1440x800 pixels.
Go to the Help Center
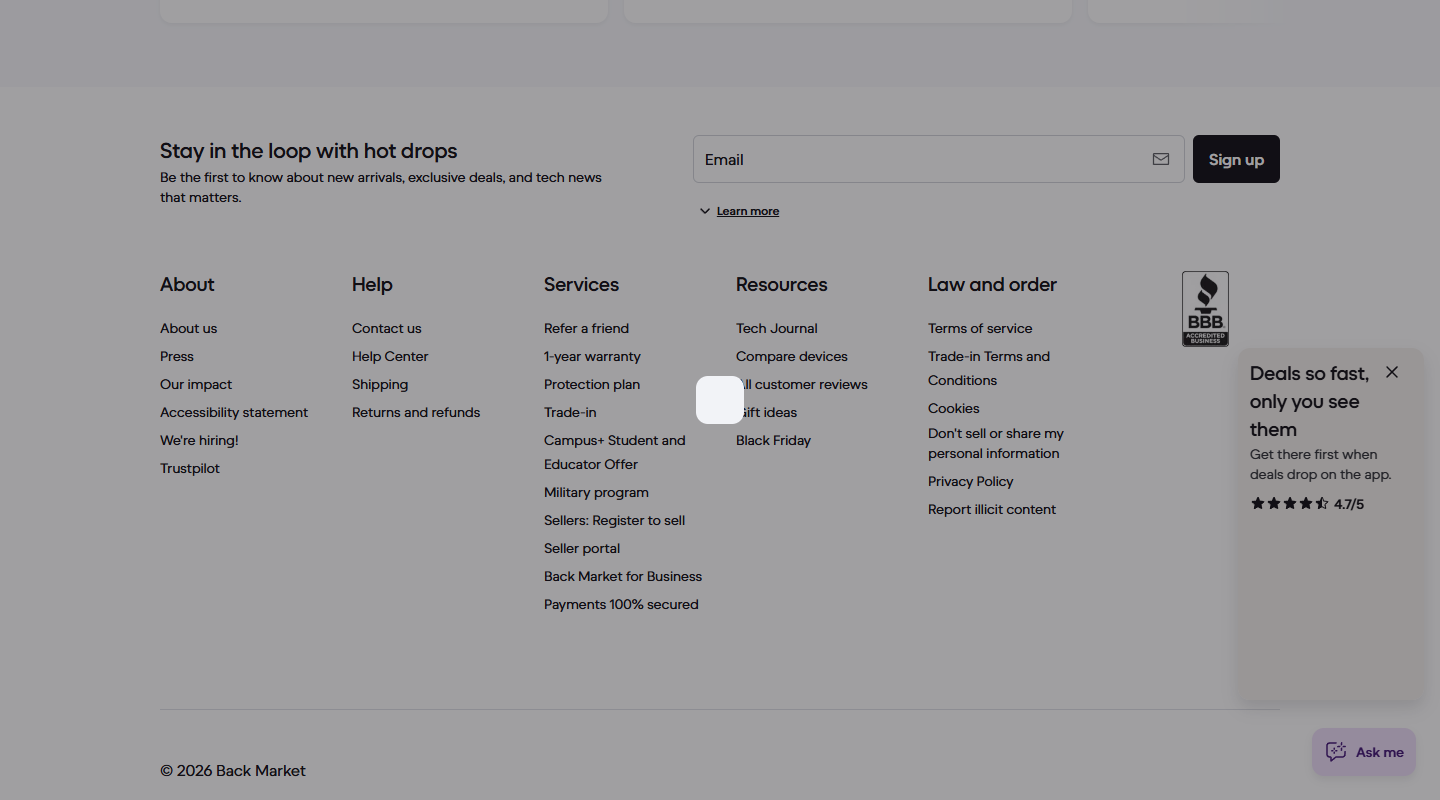click(390, 356)
